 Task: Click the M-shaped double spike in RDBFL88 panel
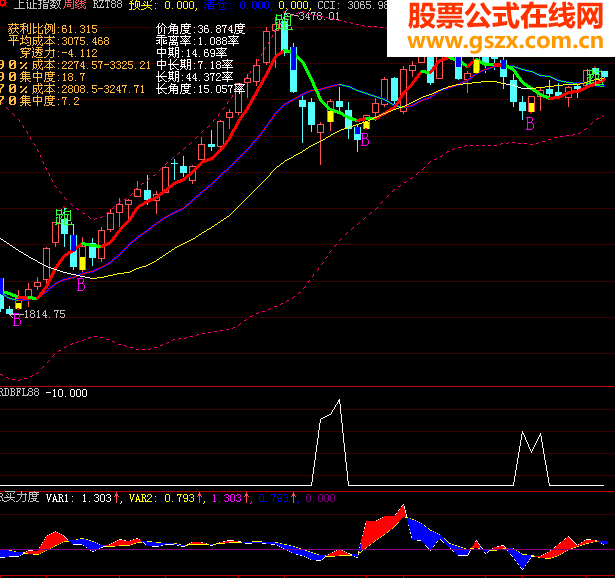click(531, 458)
